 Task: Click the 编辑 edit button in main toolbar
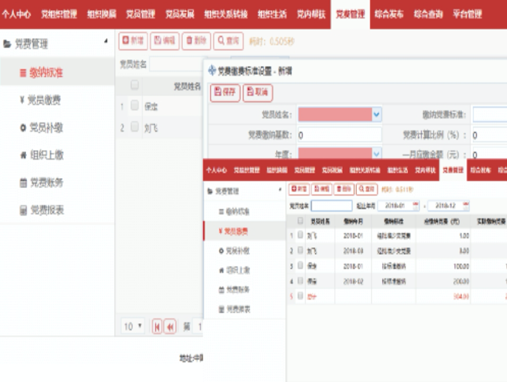click(x=165, y=41)
